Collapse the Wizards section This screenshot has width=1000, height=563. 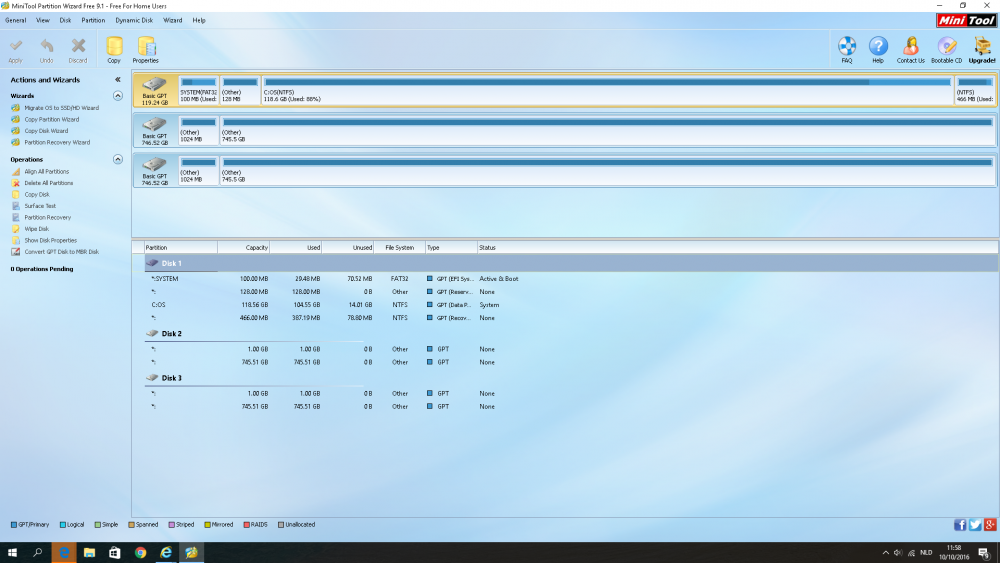click(118, 96)
